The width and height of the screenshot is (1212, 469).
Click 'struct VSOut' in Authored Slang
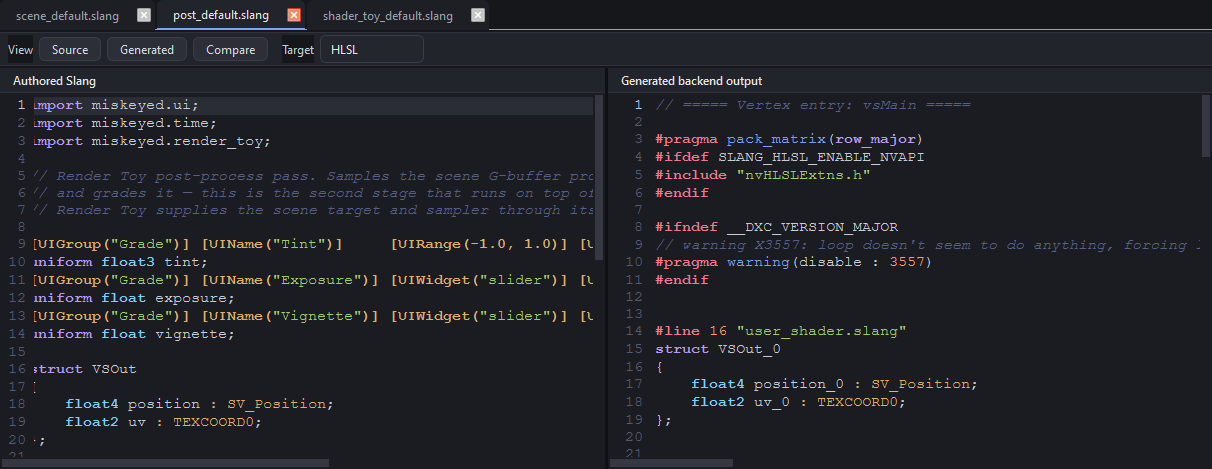(85, 369)
